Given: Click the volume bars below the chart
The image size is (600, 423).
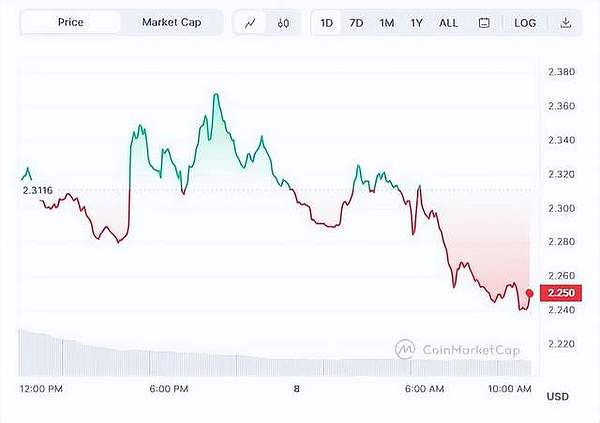Looking at the screenshot, I should click(x=200, y=358).
